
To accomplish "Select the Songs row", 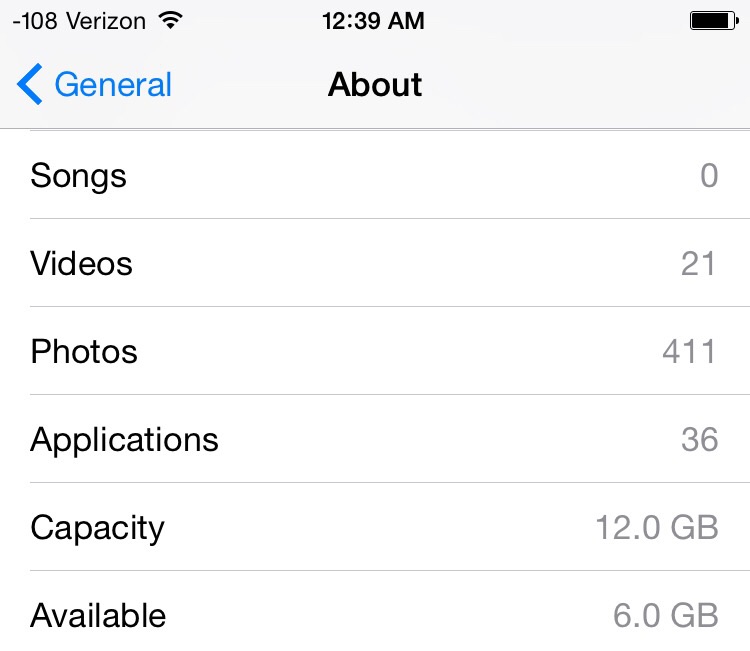I will pyautogui.click(x=375, y=175).
